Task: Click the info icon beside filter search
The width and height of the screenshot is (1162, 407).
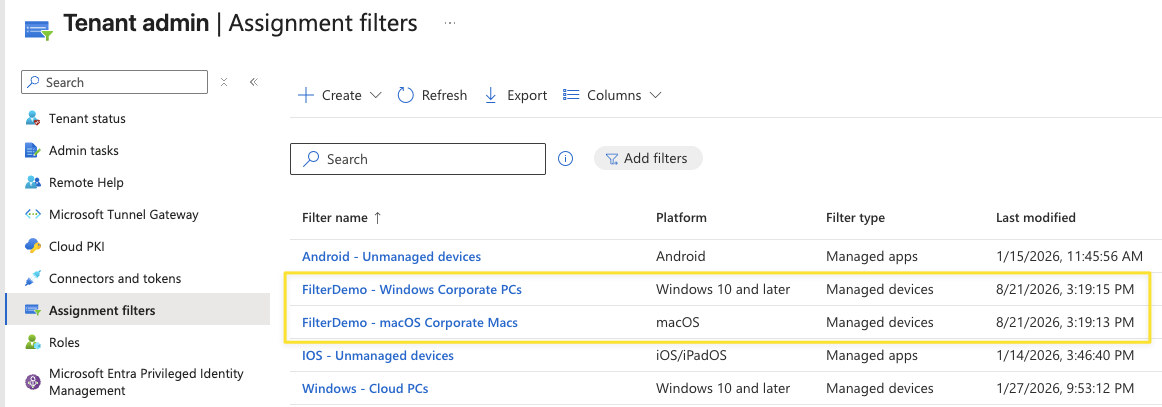Action: (x=565, y=159)
